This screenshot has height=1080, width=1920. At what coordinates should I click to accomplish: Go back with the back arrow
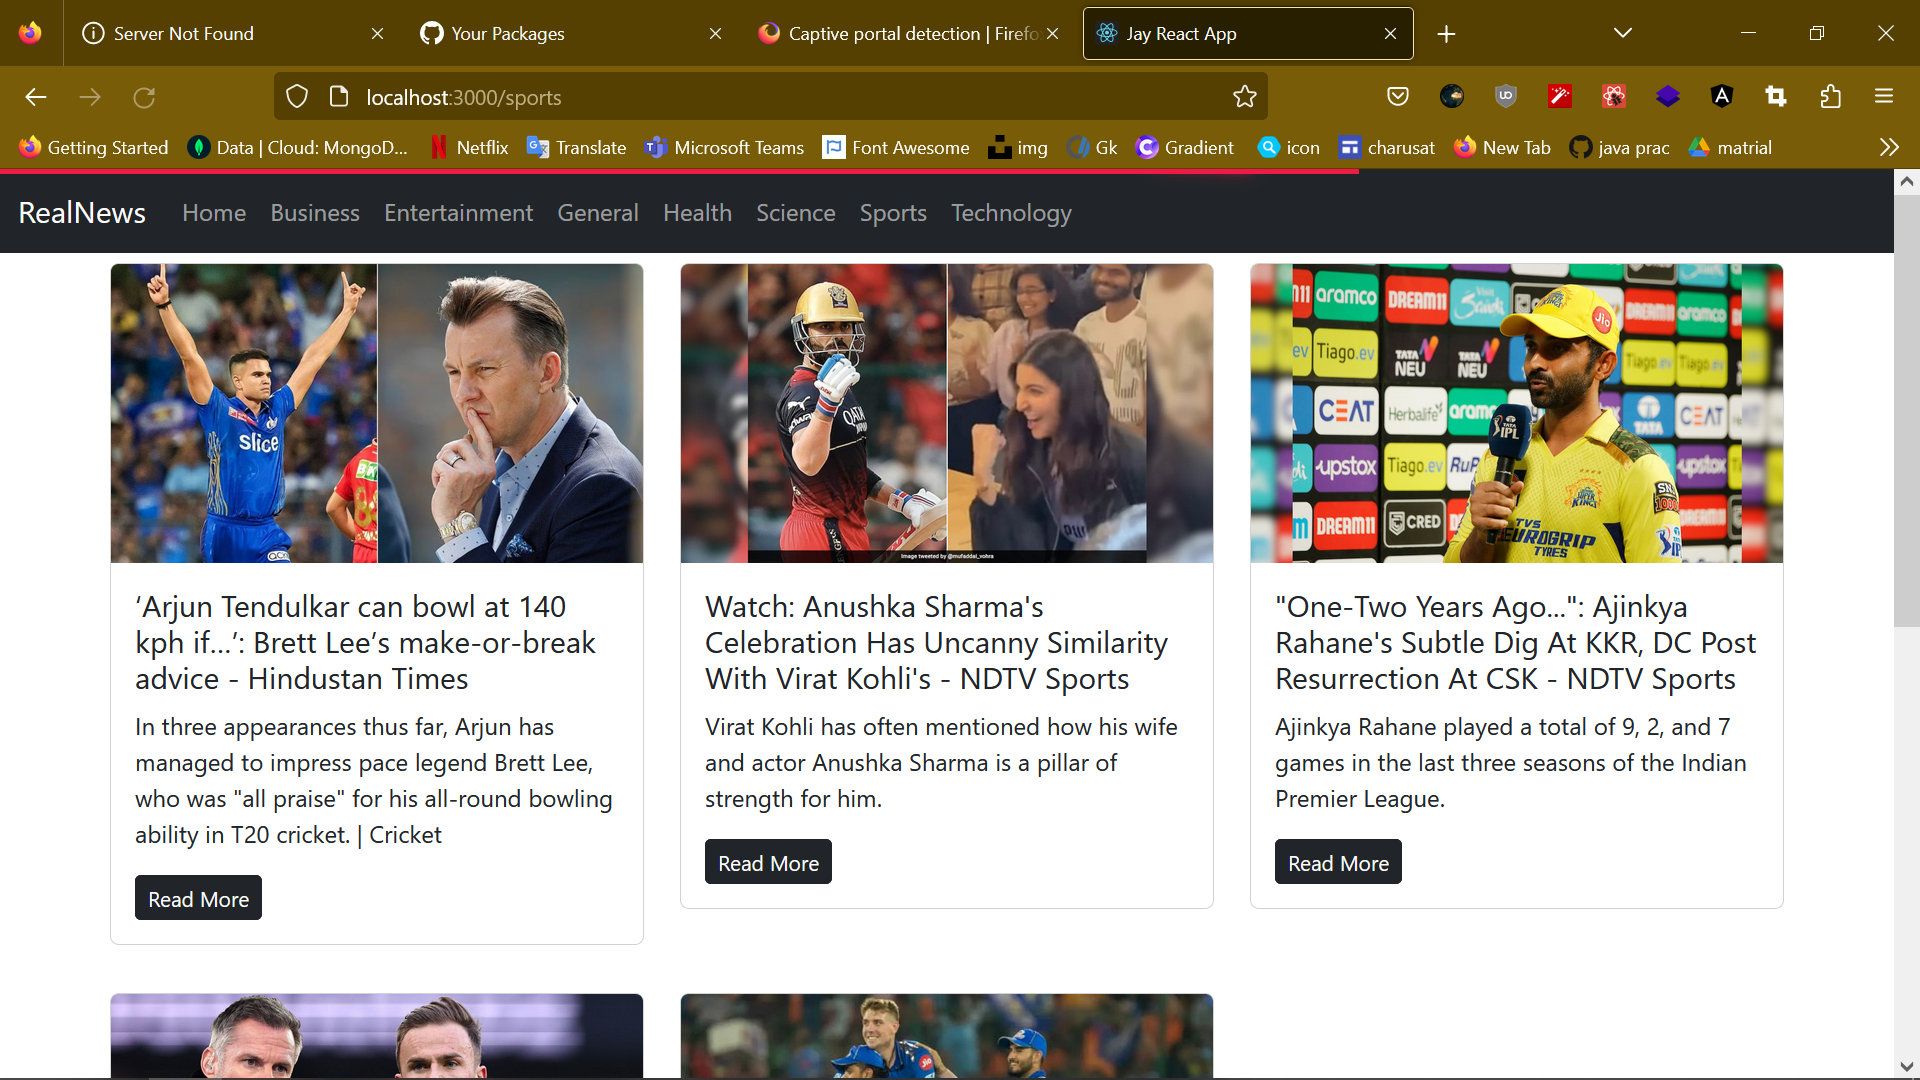[36, 97]
